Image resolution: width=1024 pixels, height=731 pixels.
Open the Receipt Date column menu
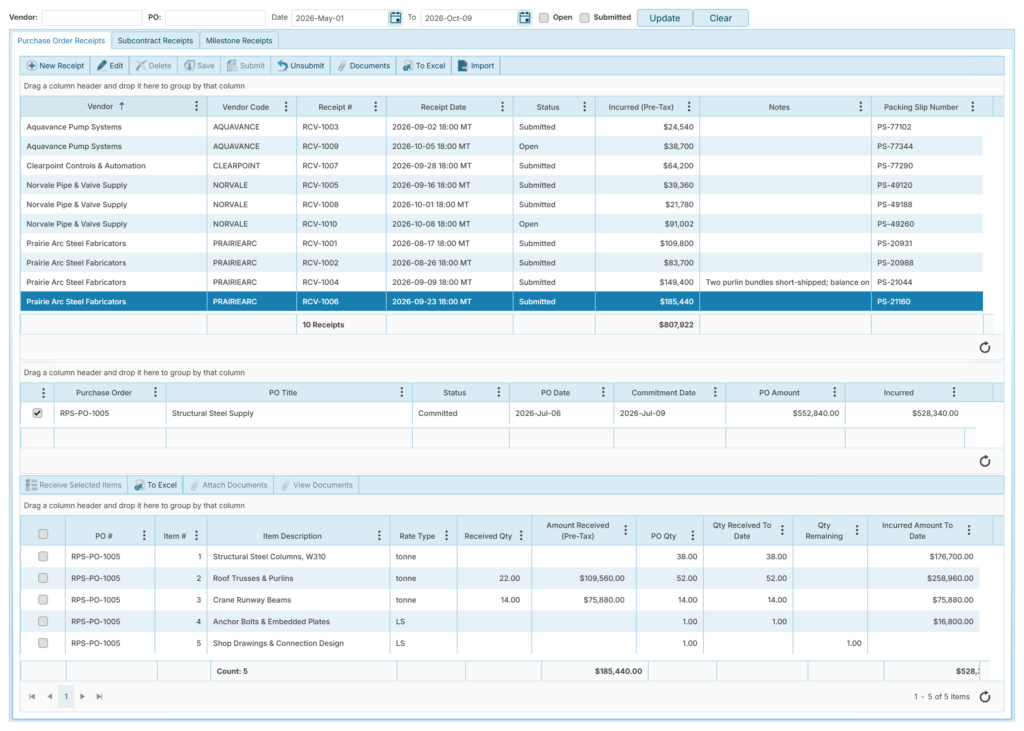point(502,106)
